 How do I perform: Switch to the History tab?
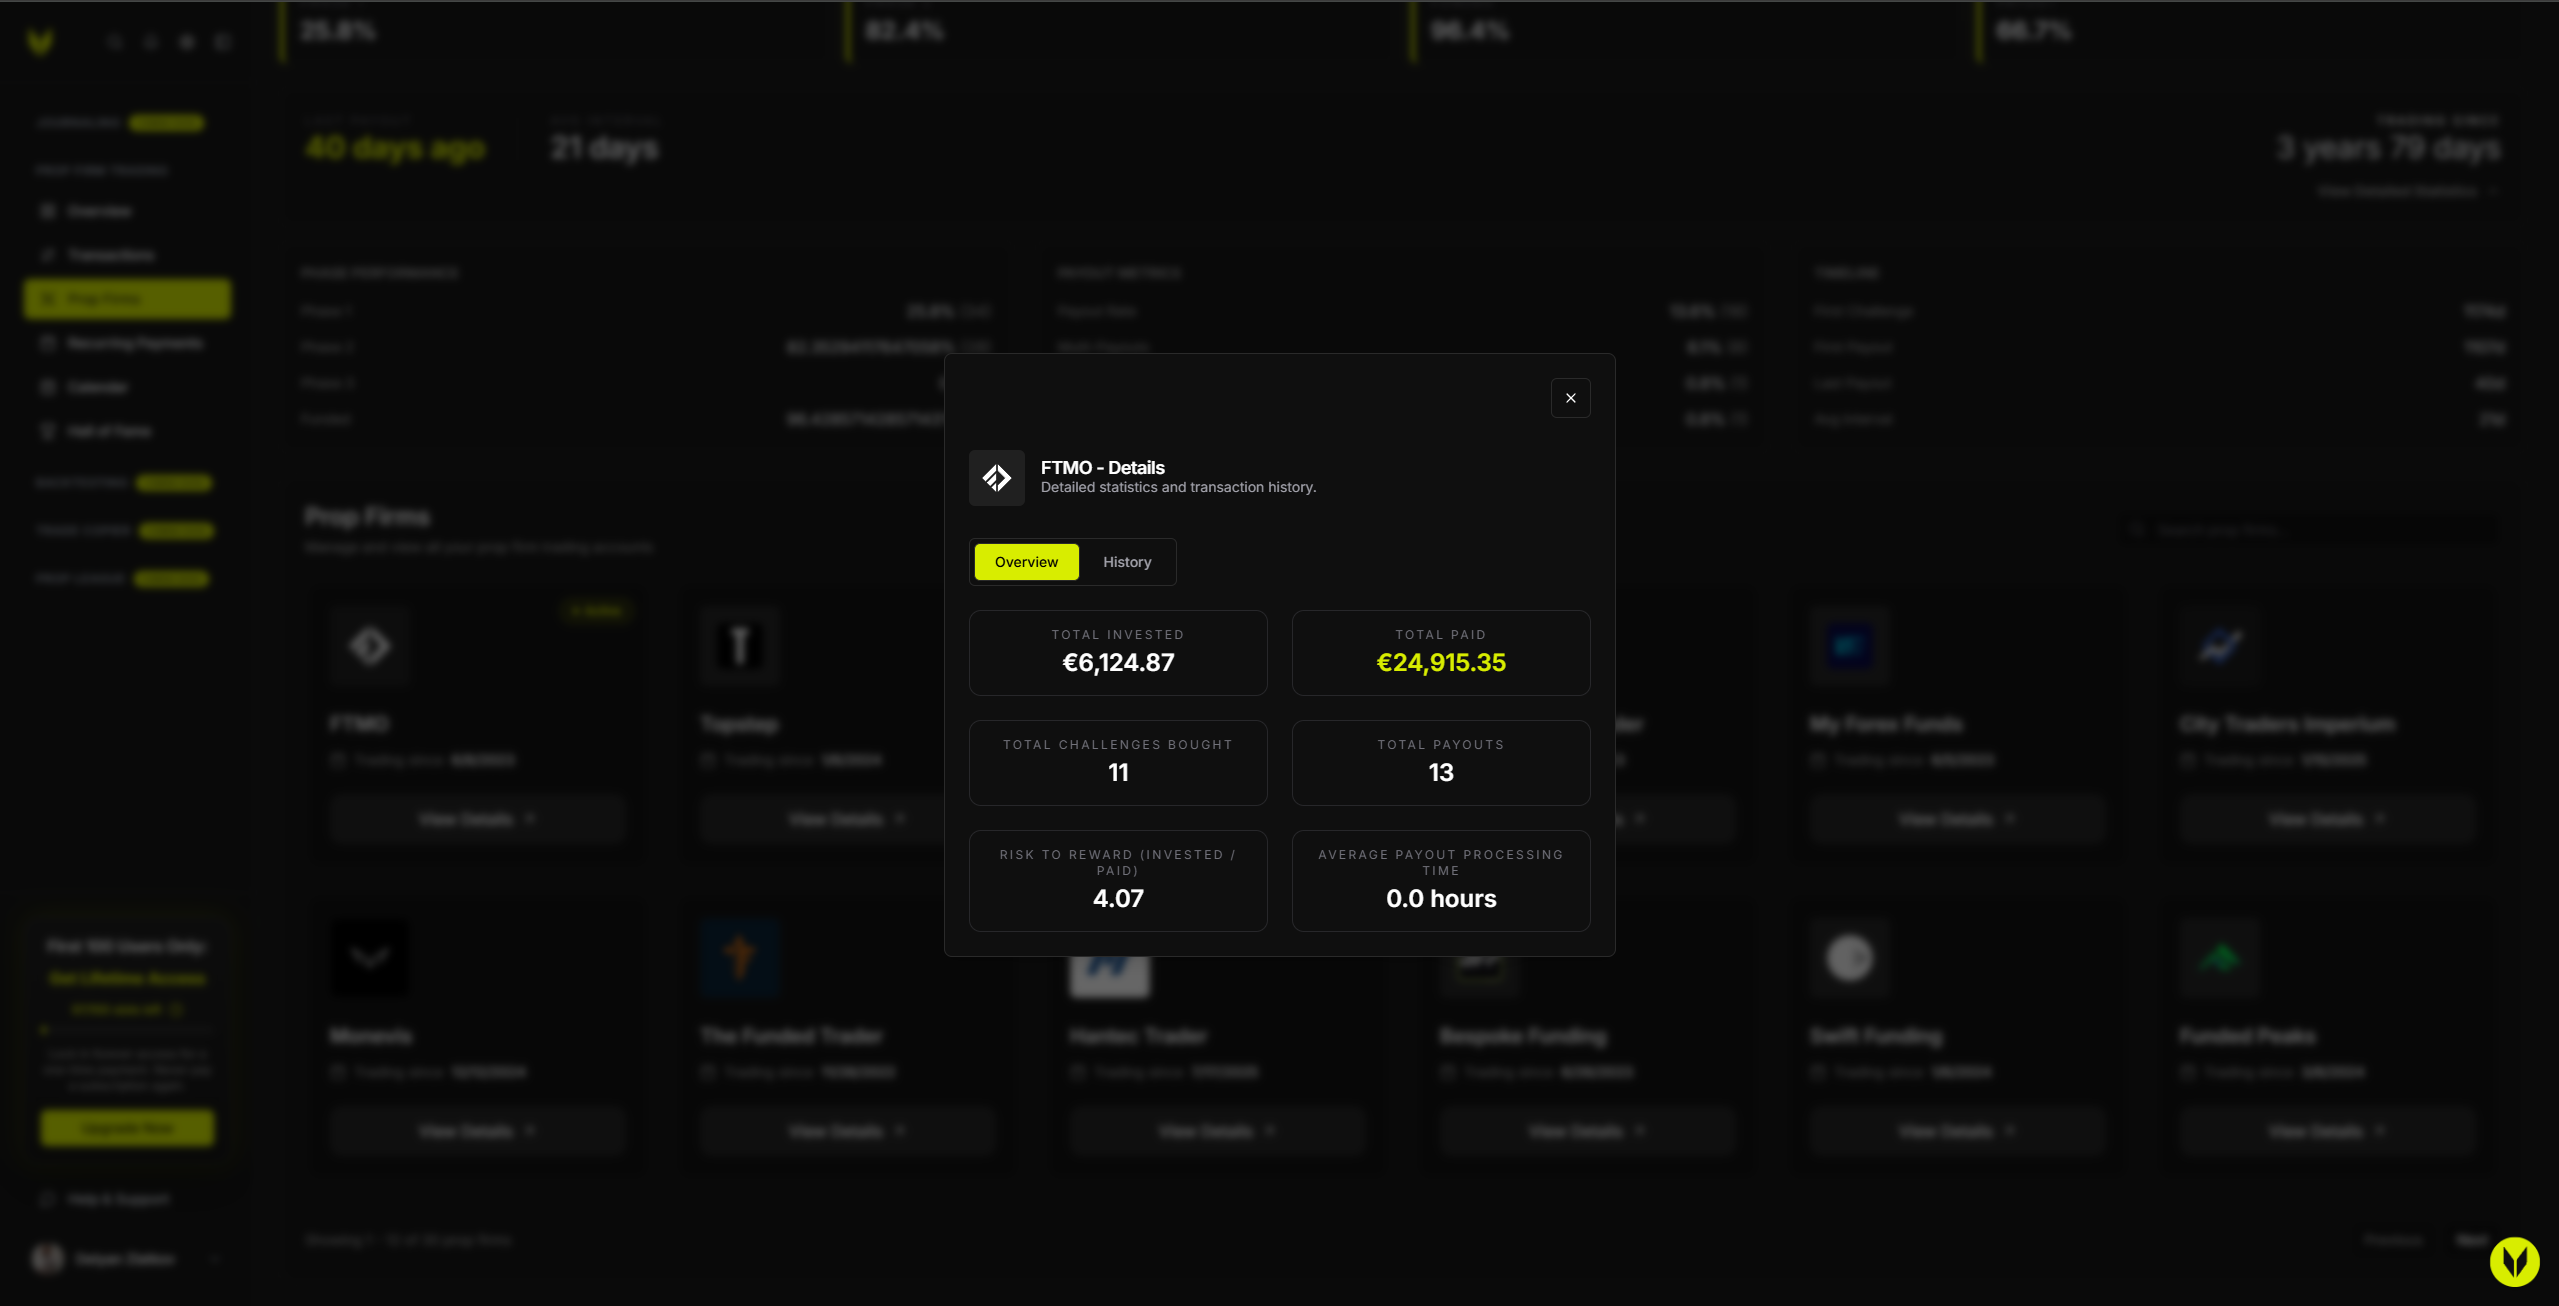tap(1127, 562)
